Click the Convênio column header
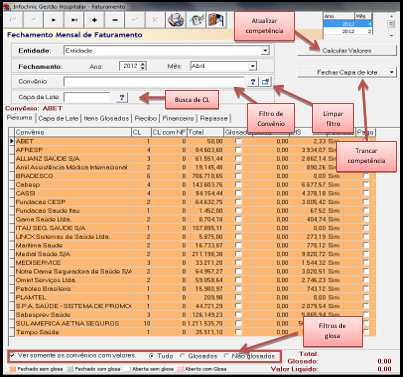 coord(73,132)
